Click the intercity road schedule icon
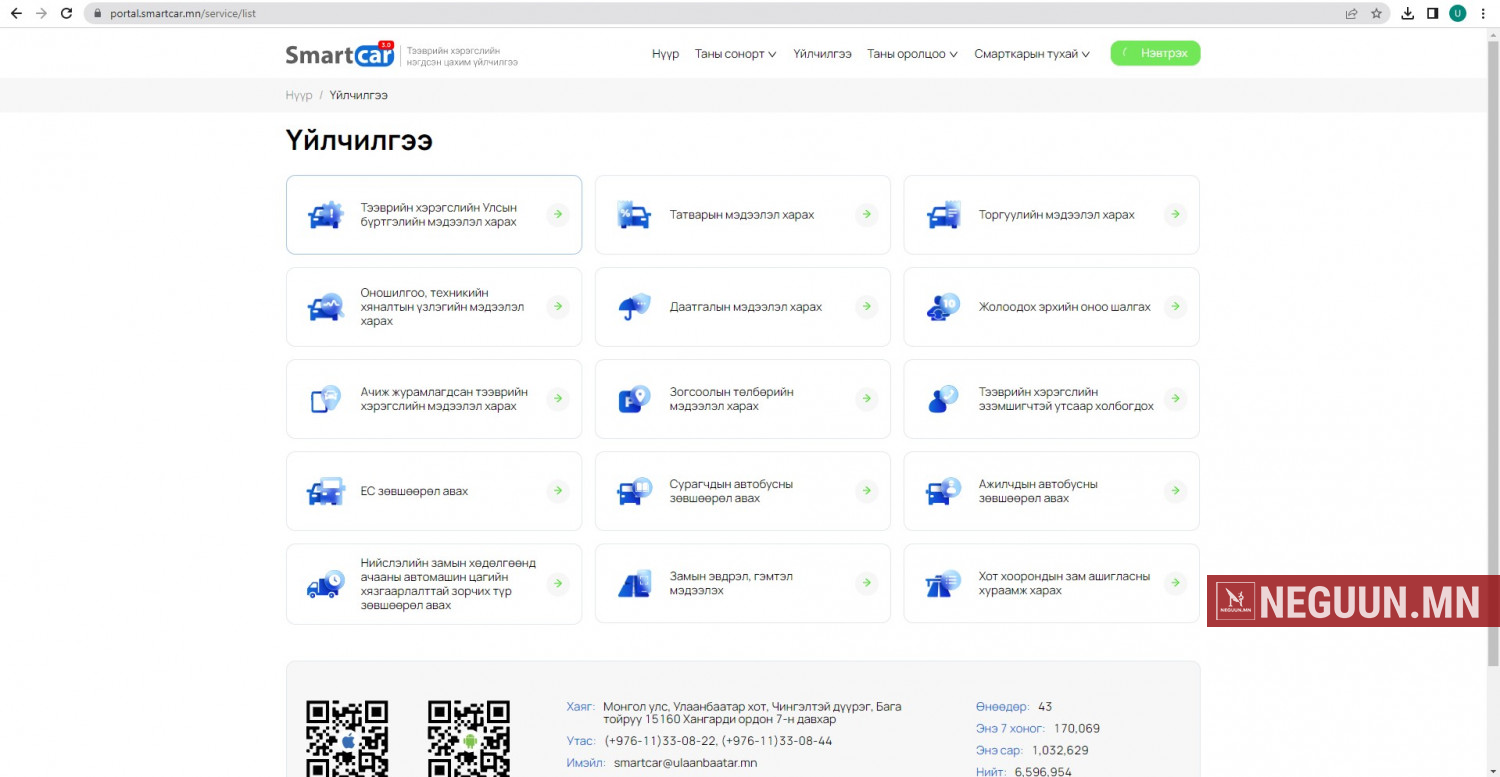1500x777 pixels. pyautogui.click(x=943, y=584)
